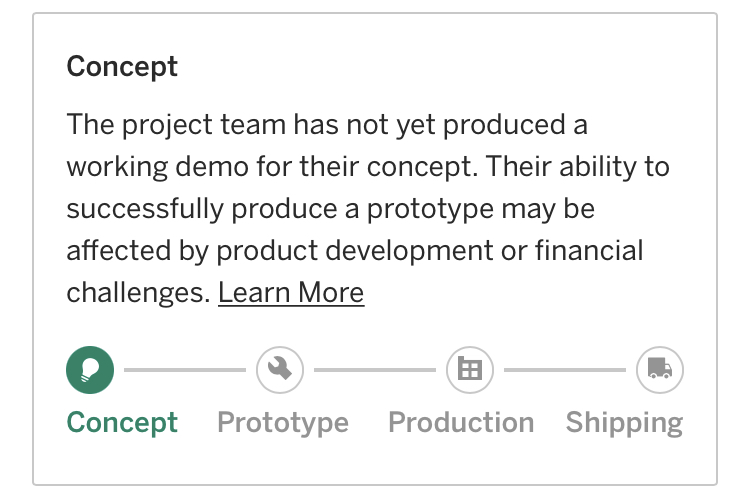The width and height of the screenshot is (750, 492).
Task: Select the Prototype stage label
Action: (283, 422)
